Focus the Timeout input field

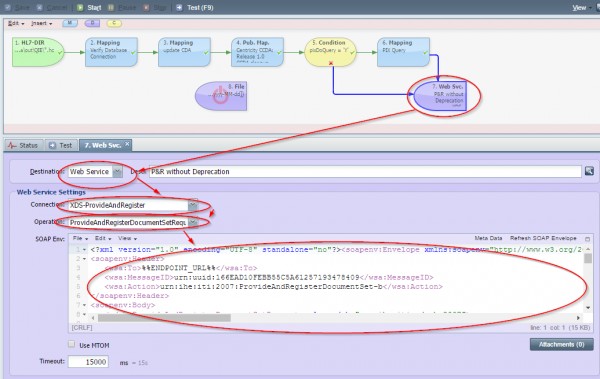88,362
